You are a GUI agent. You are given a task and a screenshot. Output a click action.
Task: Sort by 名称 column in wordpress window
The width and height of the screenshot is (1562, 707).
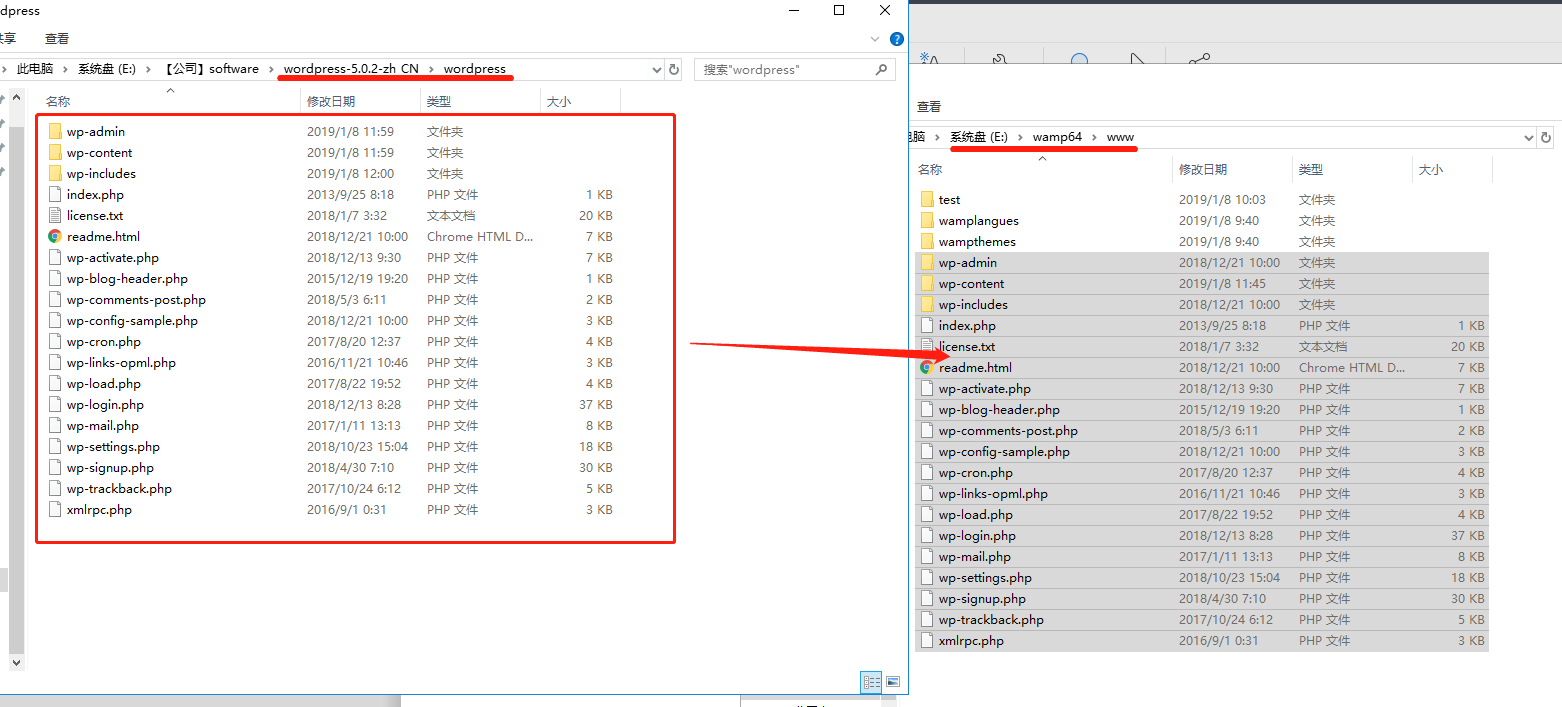[x=58, y=101]
